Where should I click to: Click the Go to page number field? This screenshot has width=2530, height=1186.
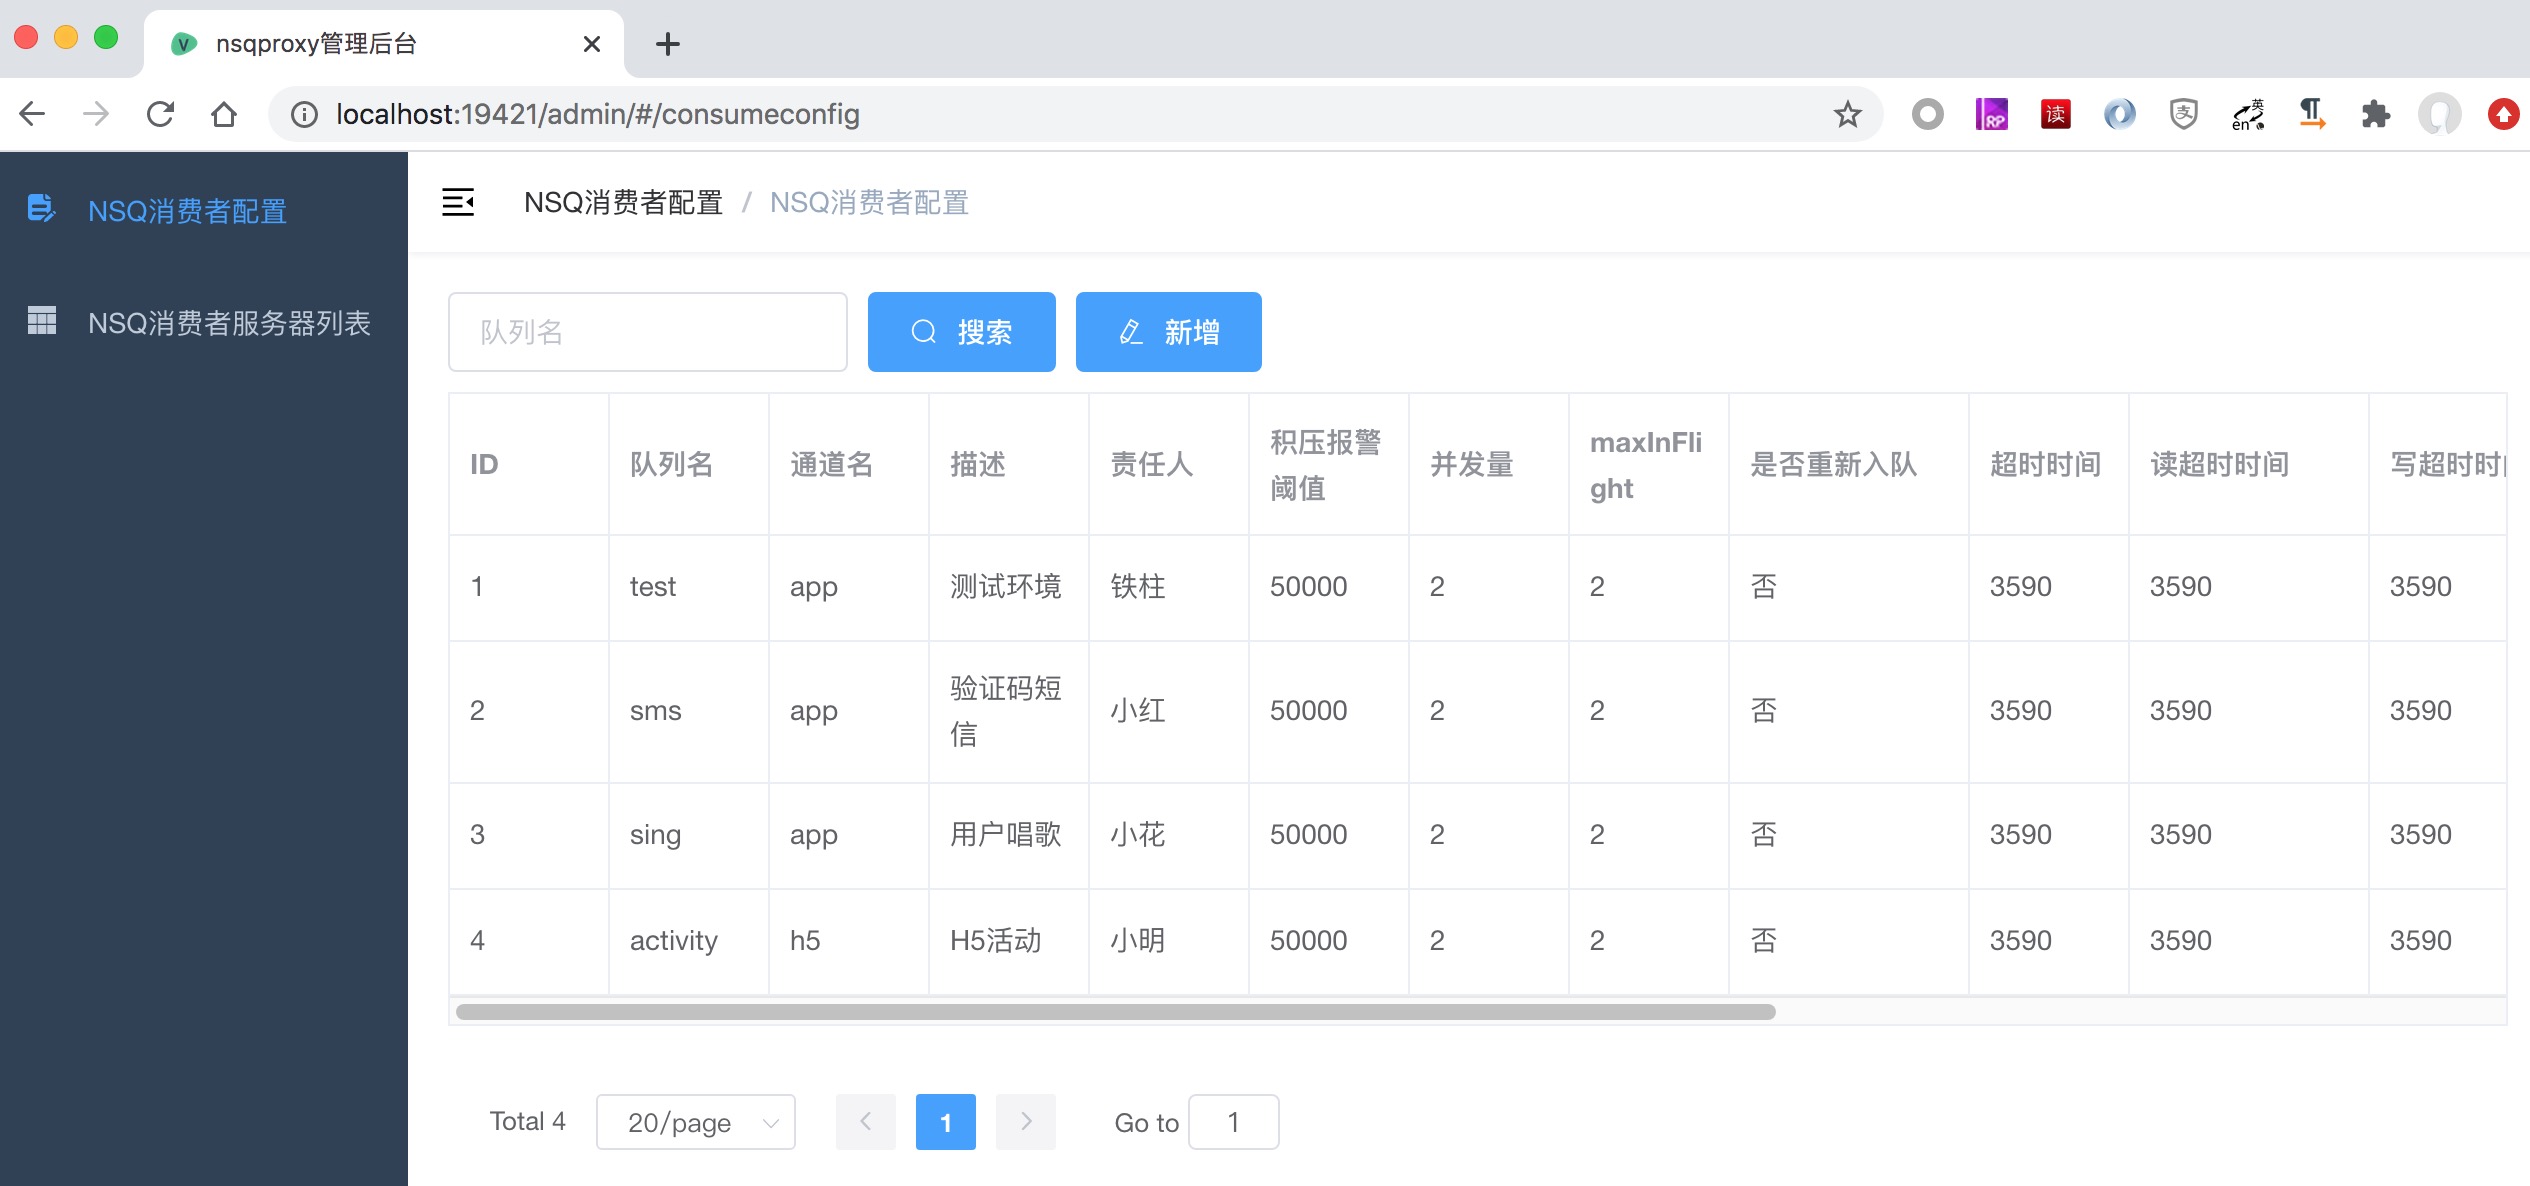click(1233, 1122)
